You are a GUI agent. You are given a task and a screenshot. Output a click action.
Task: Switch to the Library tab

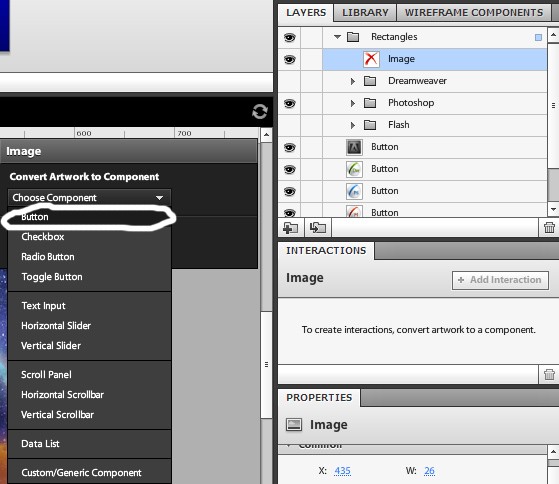coord(365,12)
